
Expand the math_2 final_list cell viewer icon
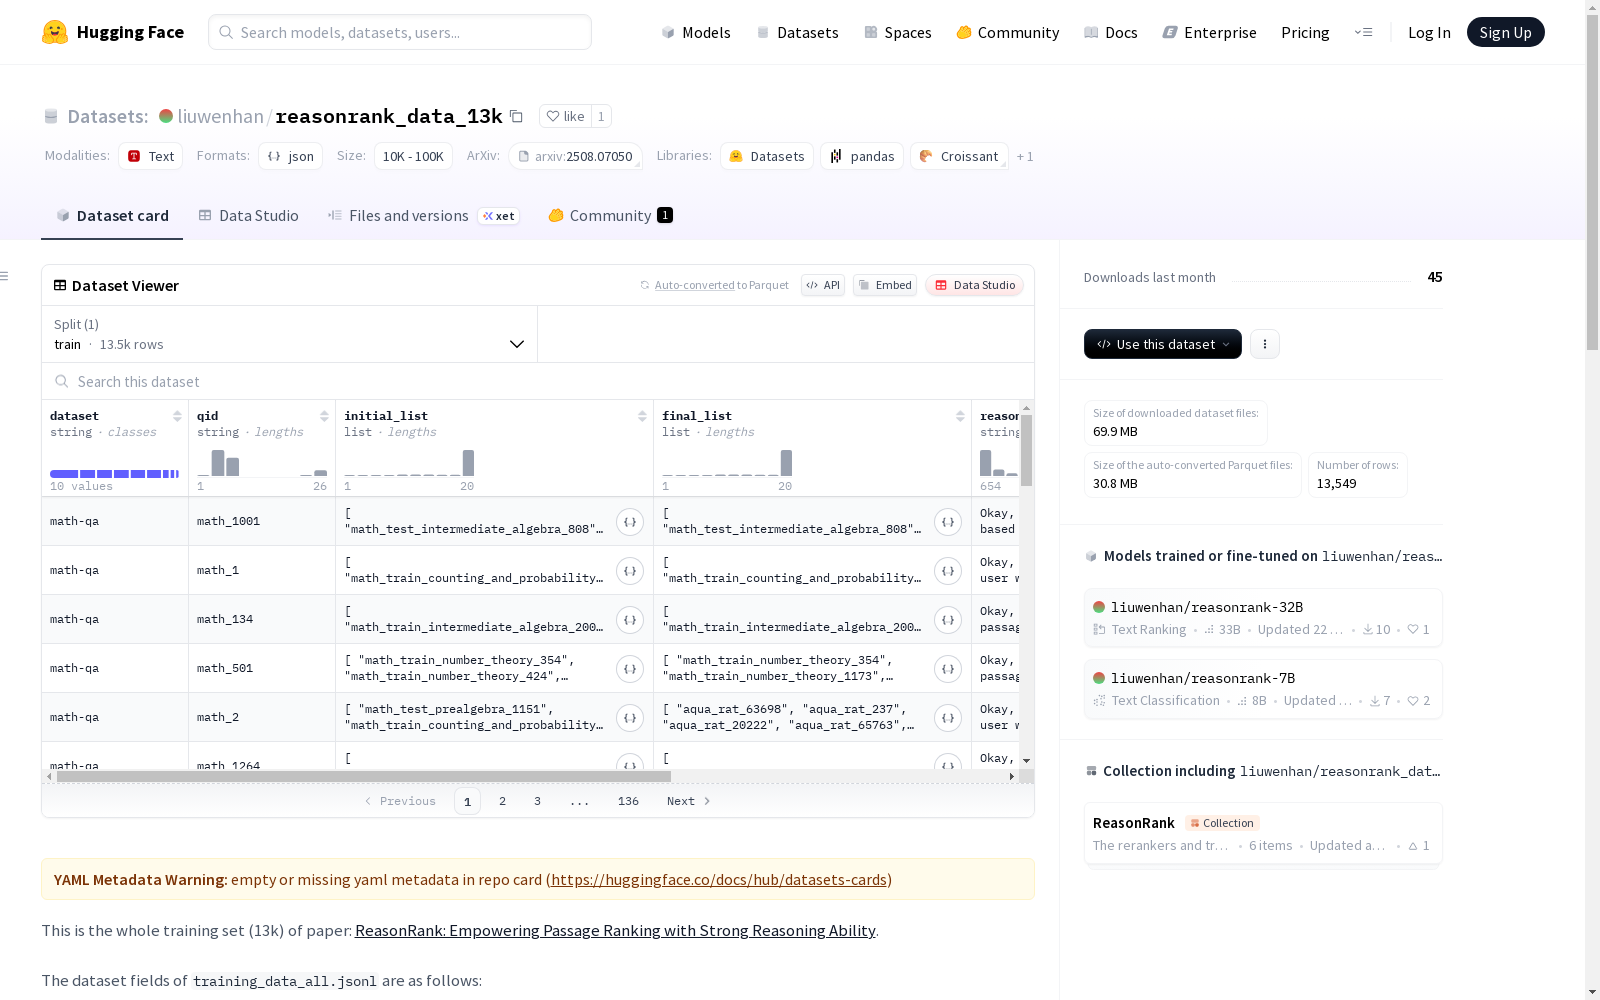point(948,717)
